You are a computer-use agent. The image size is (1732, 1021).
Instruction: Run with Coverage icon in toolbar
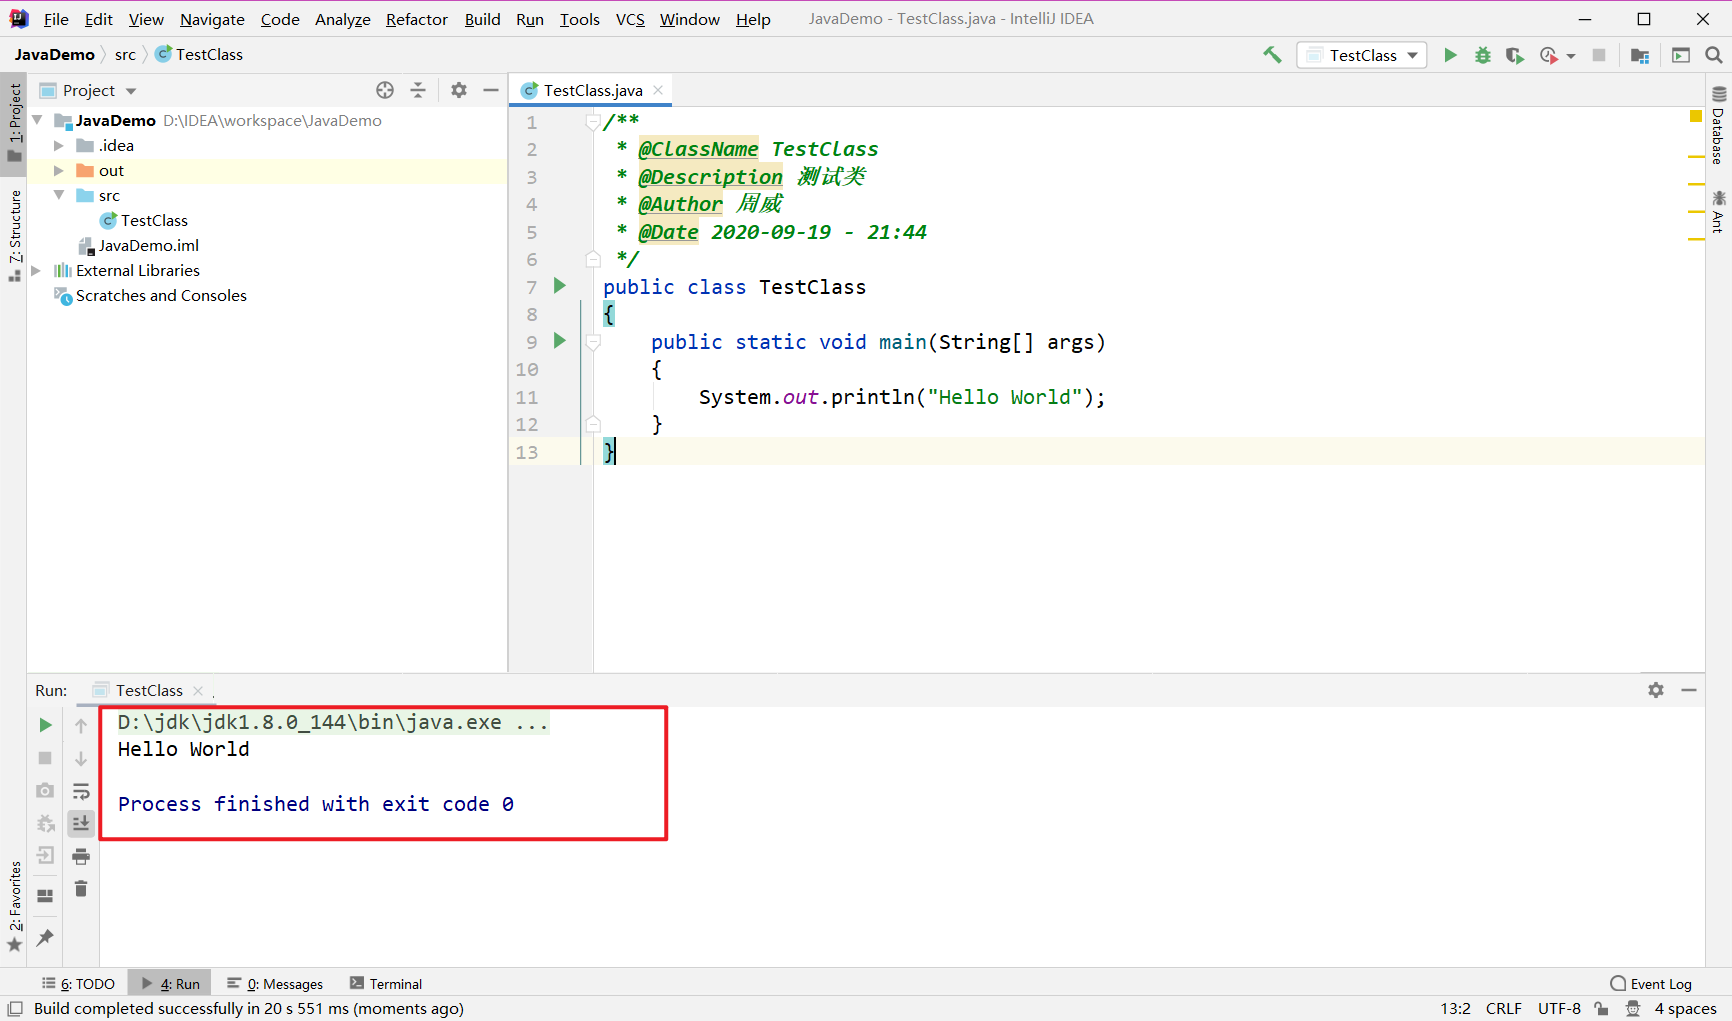tap(1515, 55)
